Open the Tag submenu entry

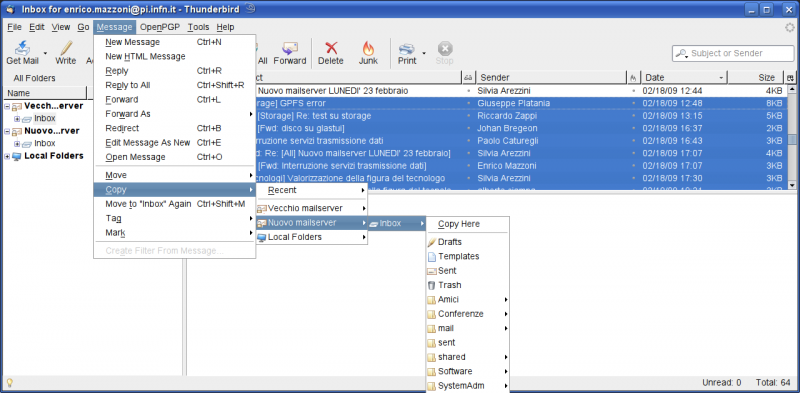(174, 218)
